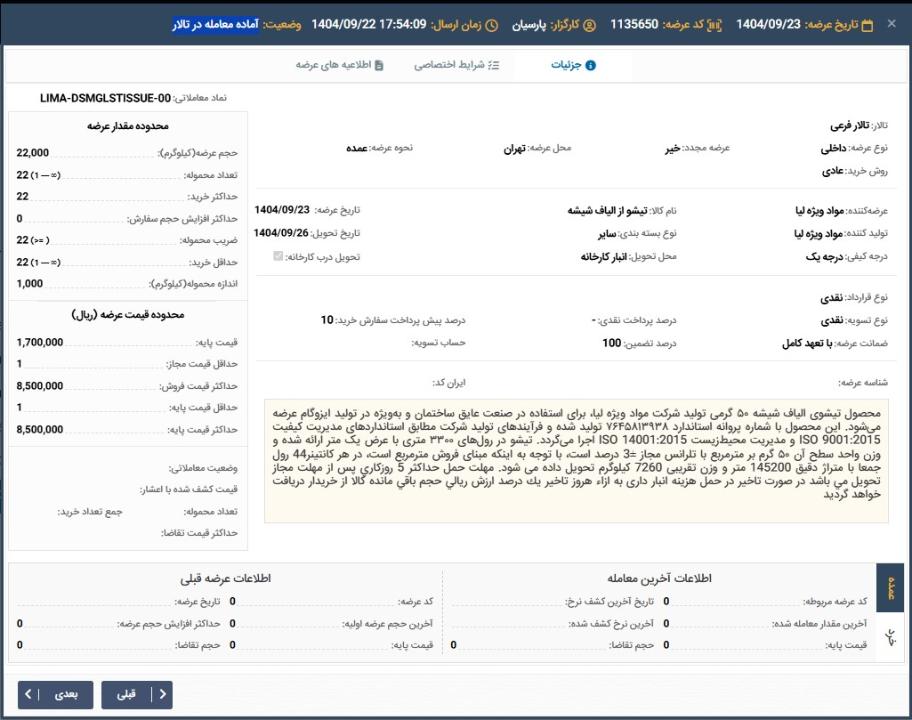
Task: Click the checklist icon on شرایط اختصاصی
Action: pyautogui.click(x=494, y=65)
